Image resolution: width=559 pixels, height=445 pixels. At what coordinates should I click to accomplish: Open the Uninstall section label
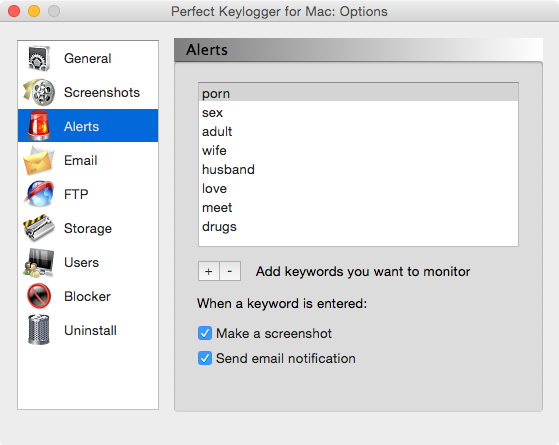point(91,330)
